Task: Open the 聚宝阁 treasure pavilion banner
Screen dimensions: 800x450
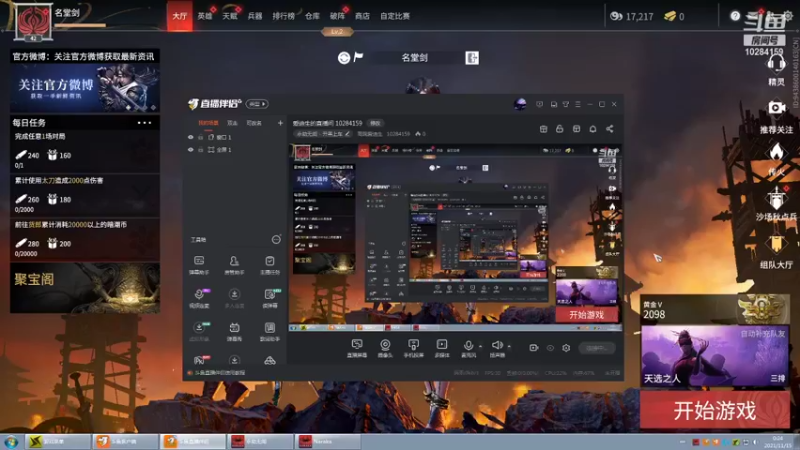Action: point(85,288)
